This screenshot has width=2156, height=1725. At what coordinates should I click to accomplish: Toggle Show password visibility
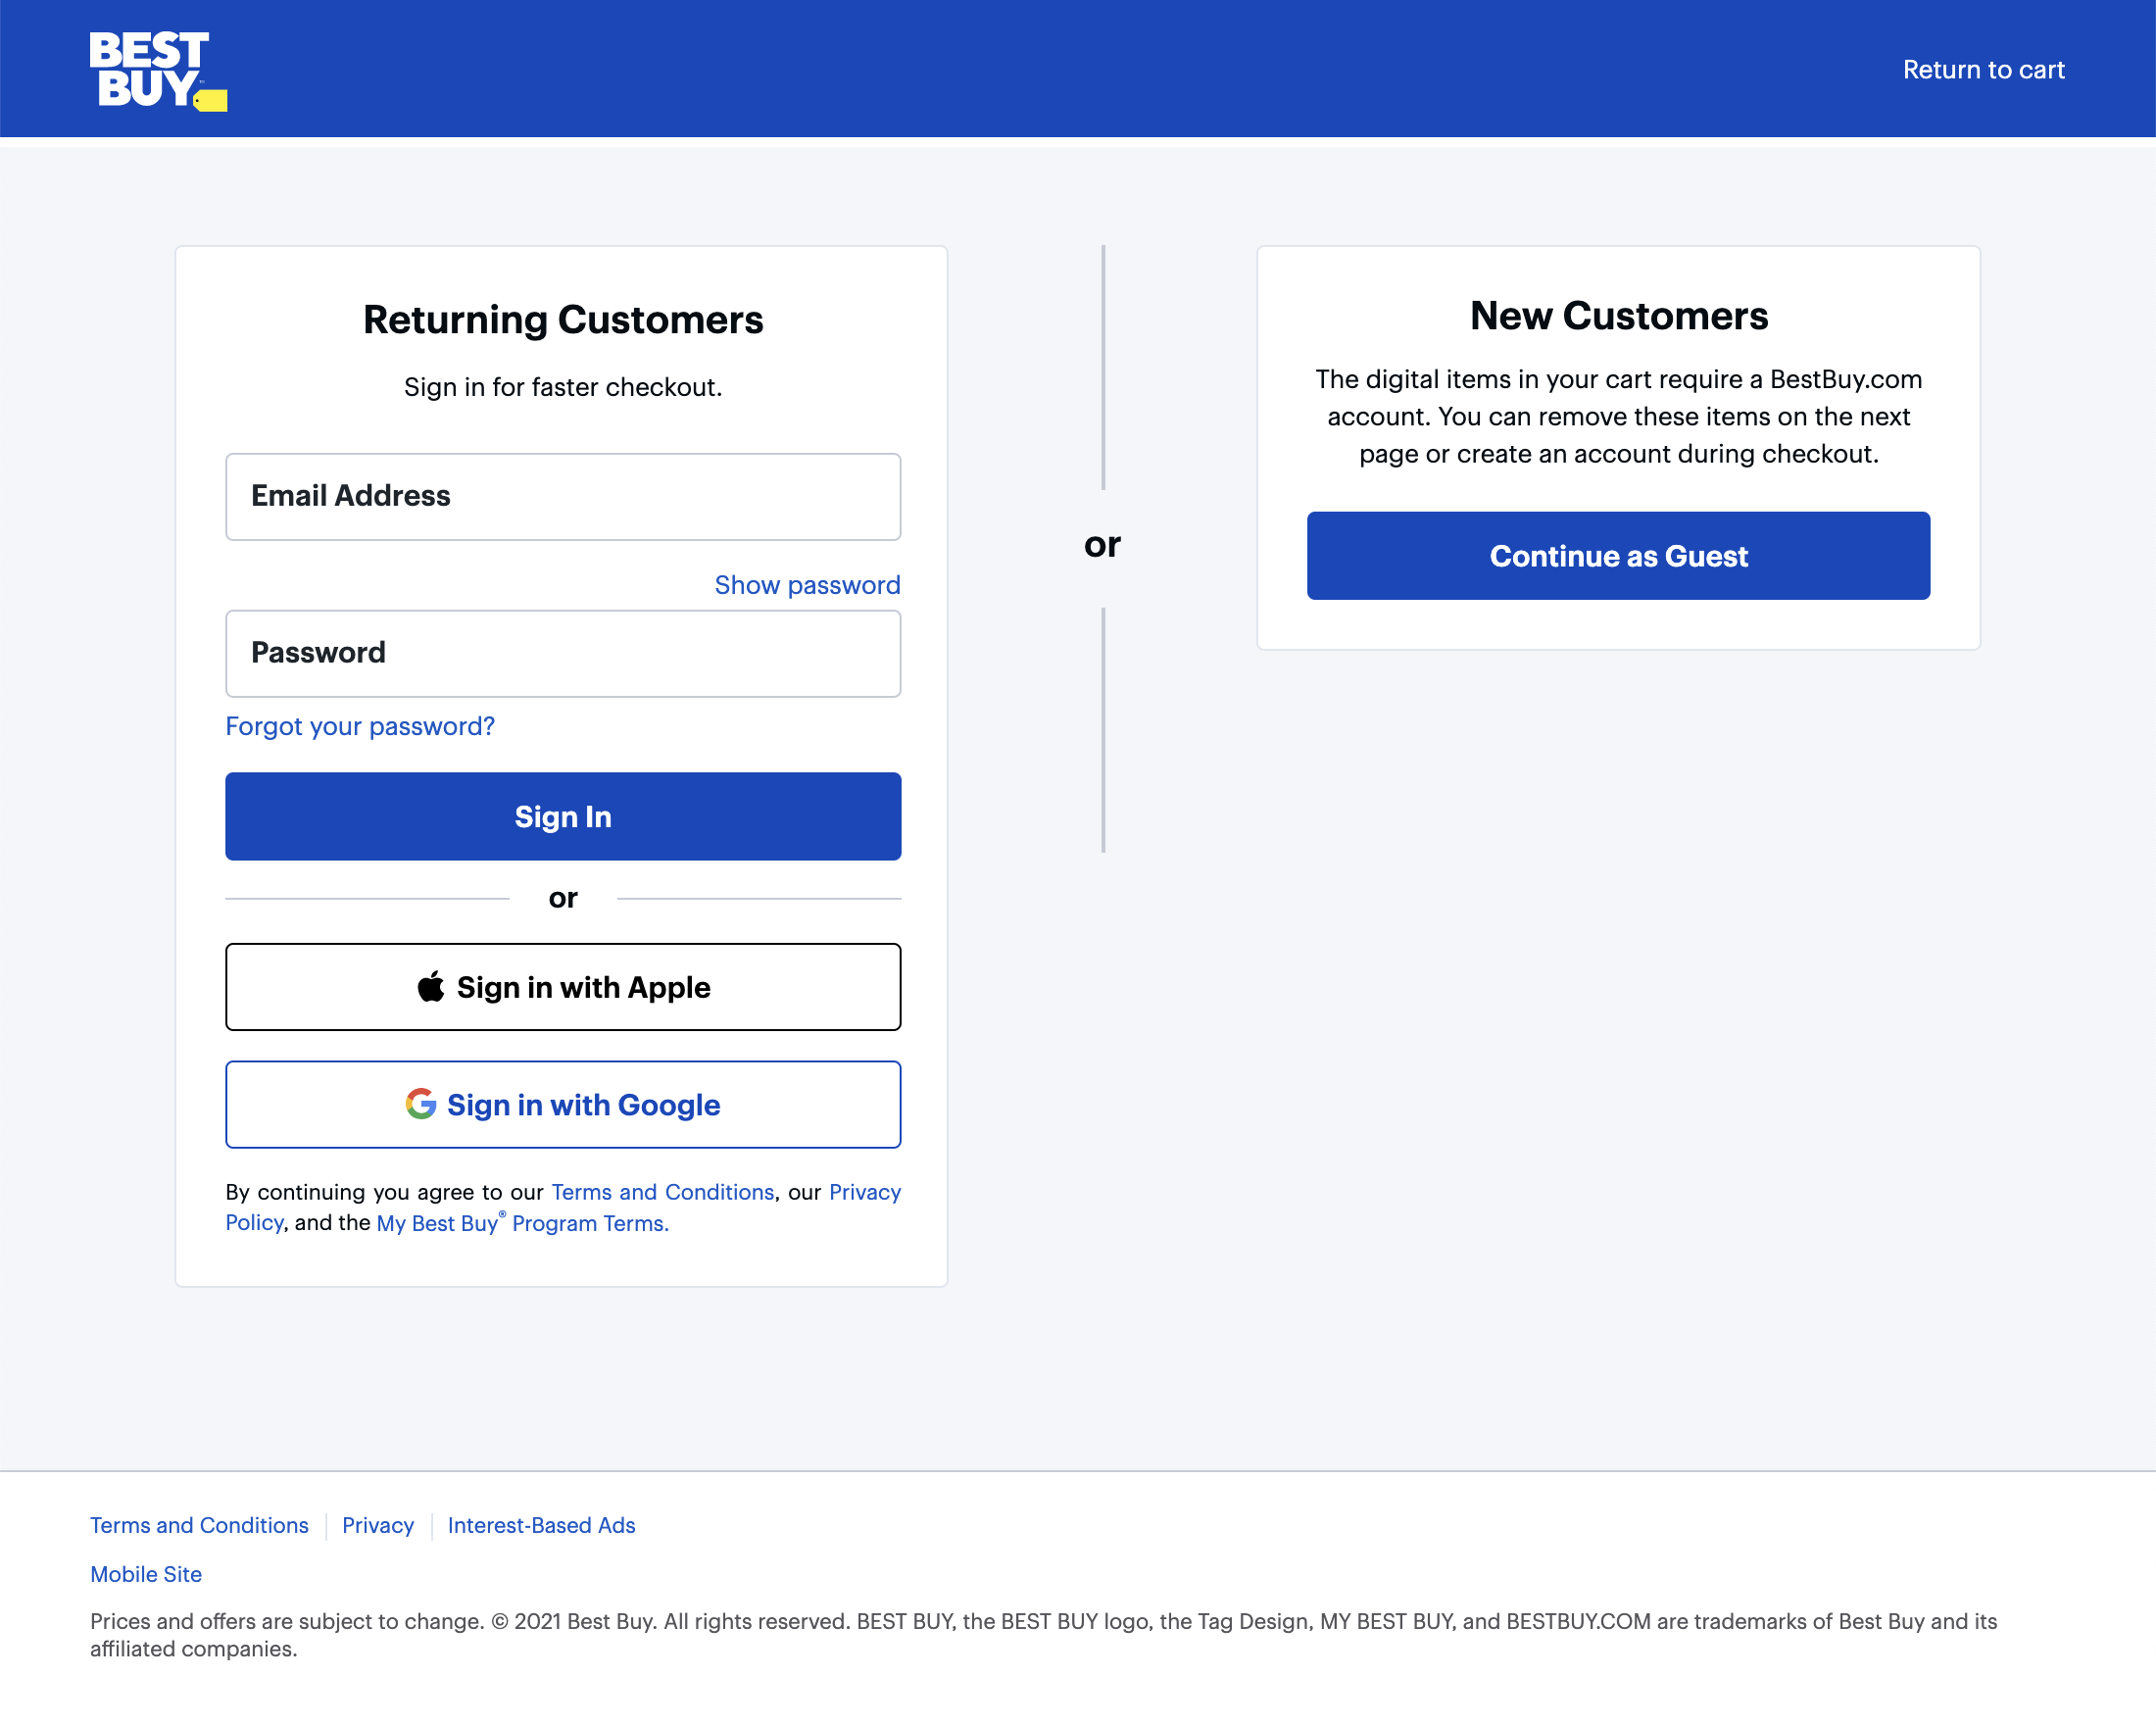click(806, 585)
